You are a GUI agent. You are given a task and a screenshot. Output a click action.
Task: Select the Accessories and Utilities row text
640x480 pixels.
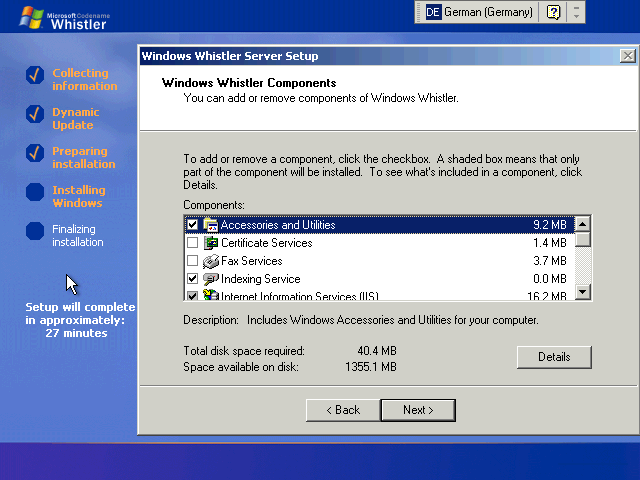pyautogui.click(x=278, y=225)
